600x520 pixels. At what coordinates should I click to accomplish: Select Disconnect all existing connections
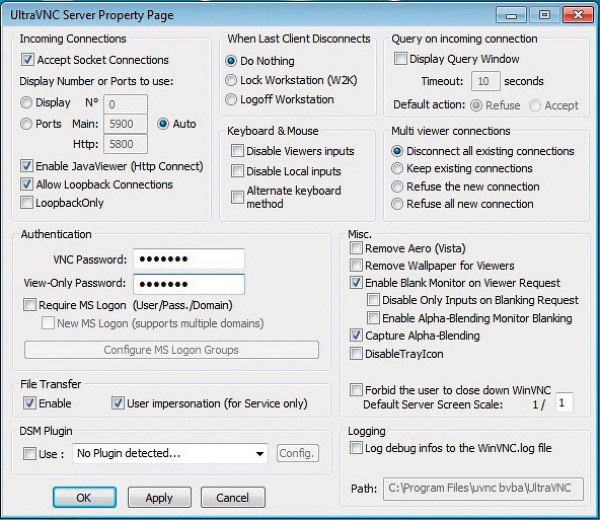[x=397, y=151]
